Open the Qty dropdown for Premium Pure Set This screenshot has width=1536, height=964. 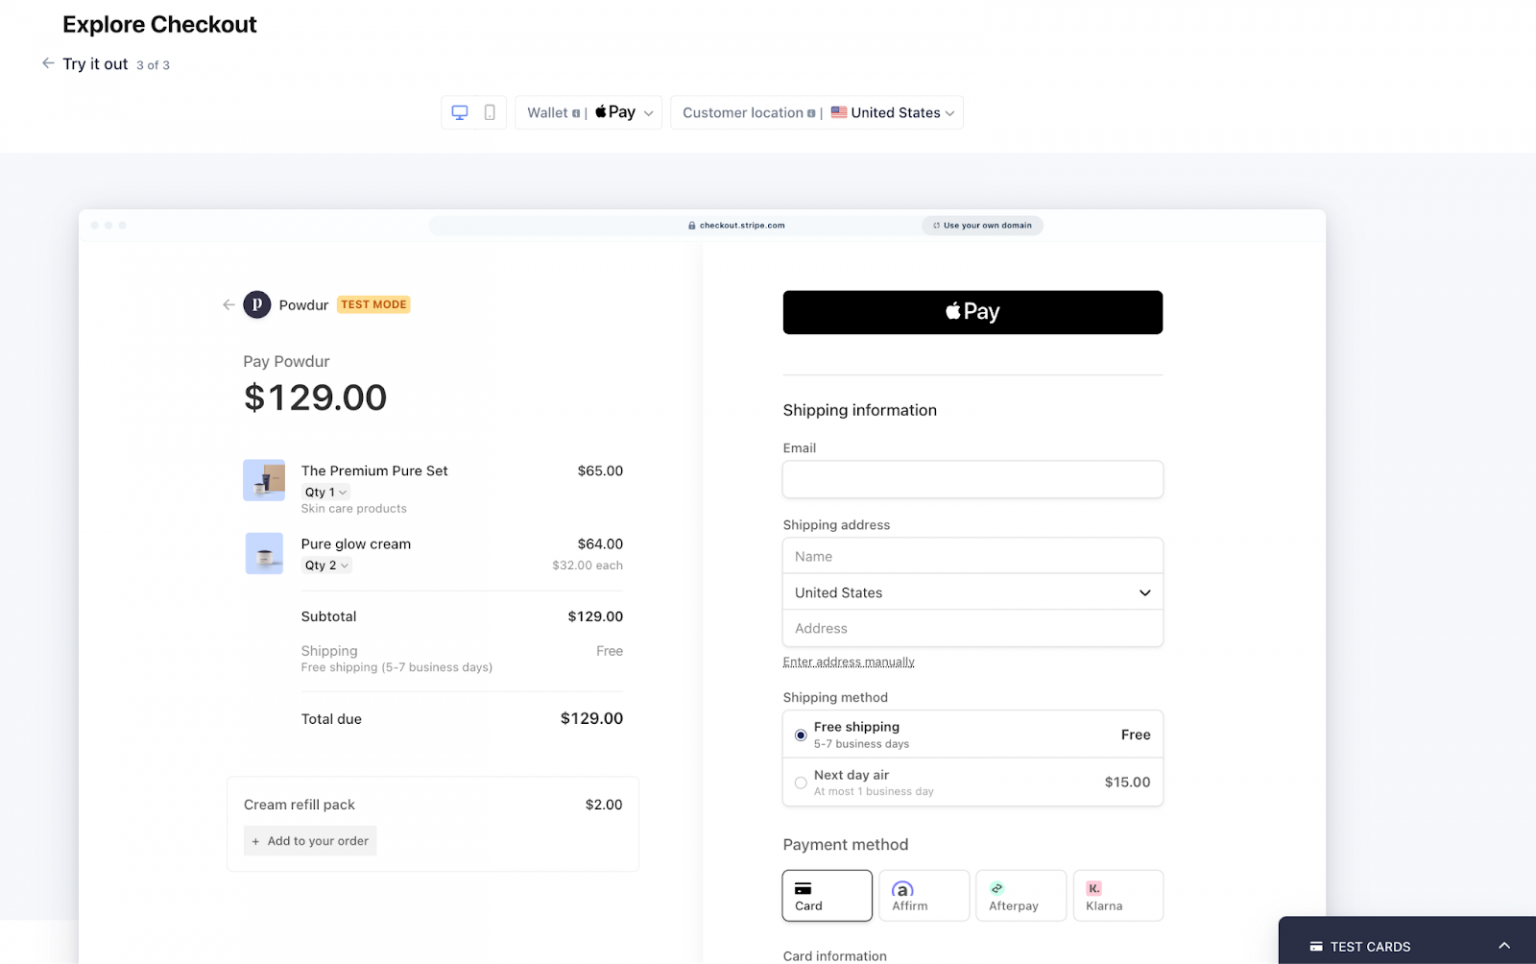click(x=325, y=491)
